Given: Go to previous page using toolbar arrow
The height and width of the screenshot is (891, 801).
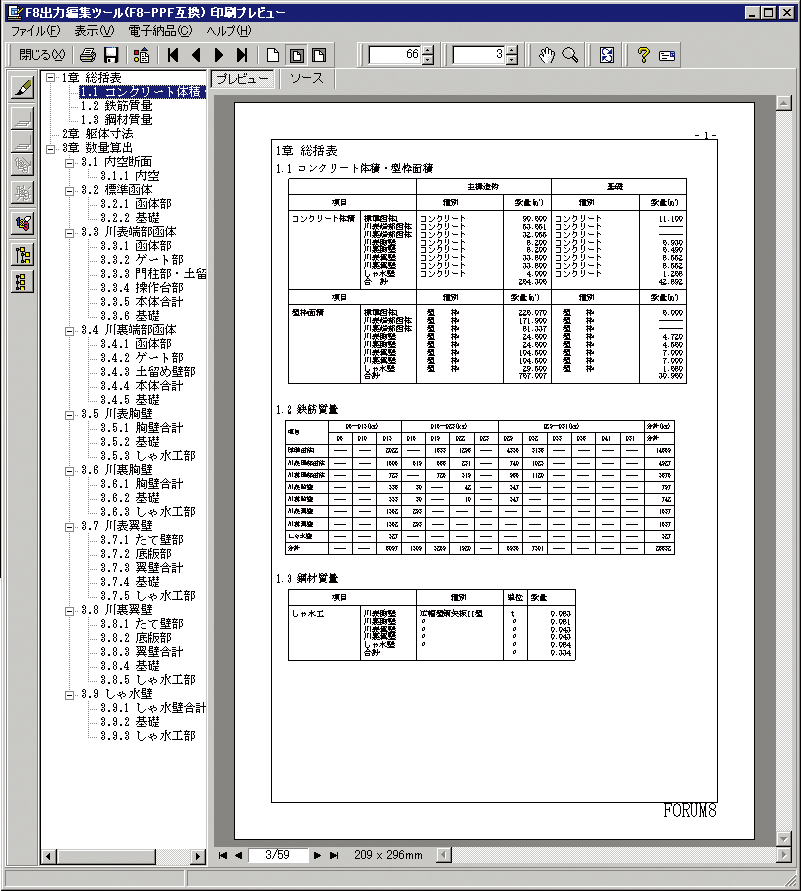Looking at the screenshot, I should (x=197, y=55).
